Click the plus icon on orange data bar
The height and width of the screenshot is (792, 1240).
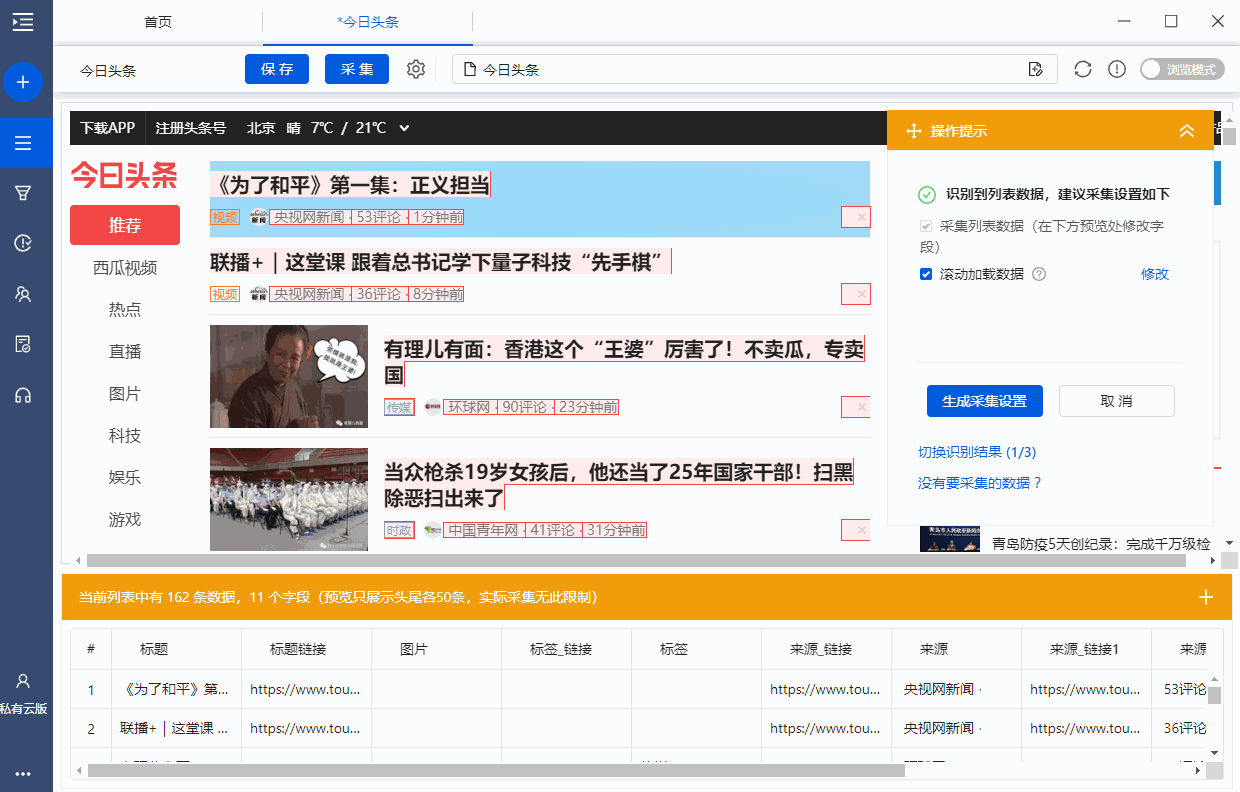pyautogui.click(x=1206, y=597)
